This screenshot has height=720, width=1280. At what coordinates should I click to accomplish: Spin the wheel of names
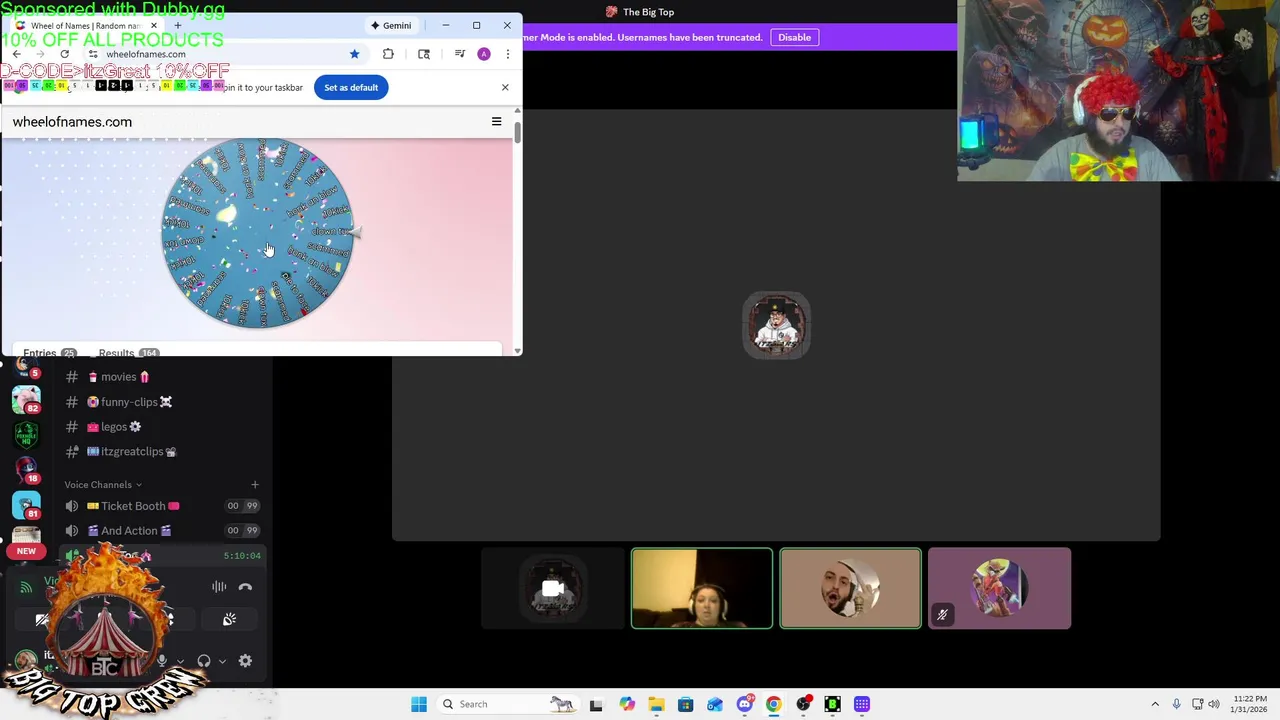[x=258, y=232]
